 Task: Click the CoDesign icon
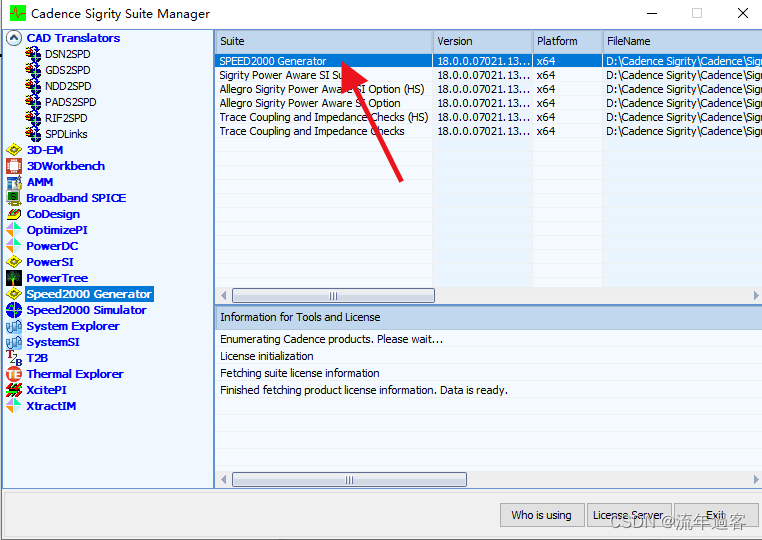[14, 214]
